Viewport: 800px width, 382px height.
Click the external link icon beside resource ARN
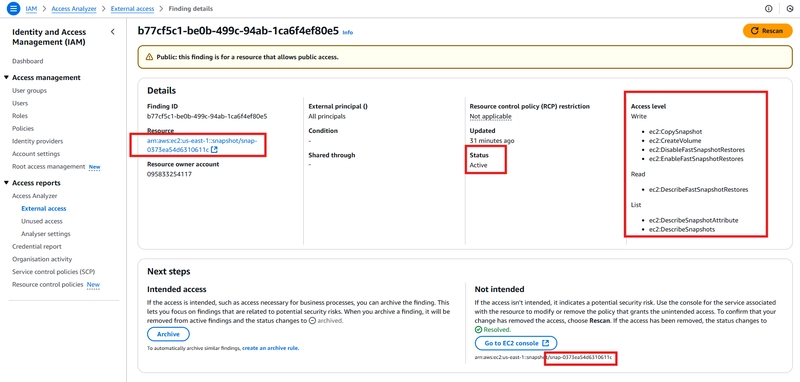click(x=214, y=149)
